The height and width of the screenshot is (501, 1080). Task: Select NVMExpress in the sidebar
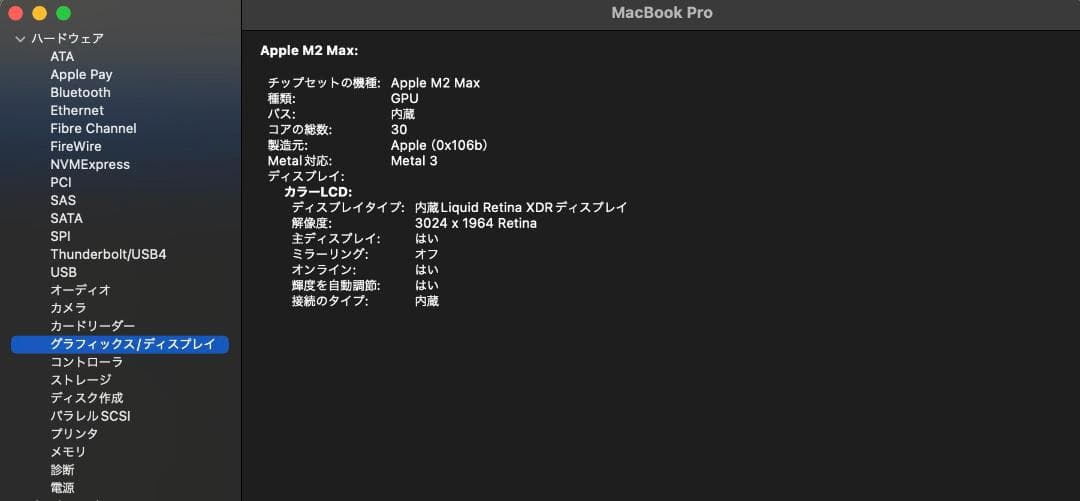tap(90, 165)
